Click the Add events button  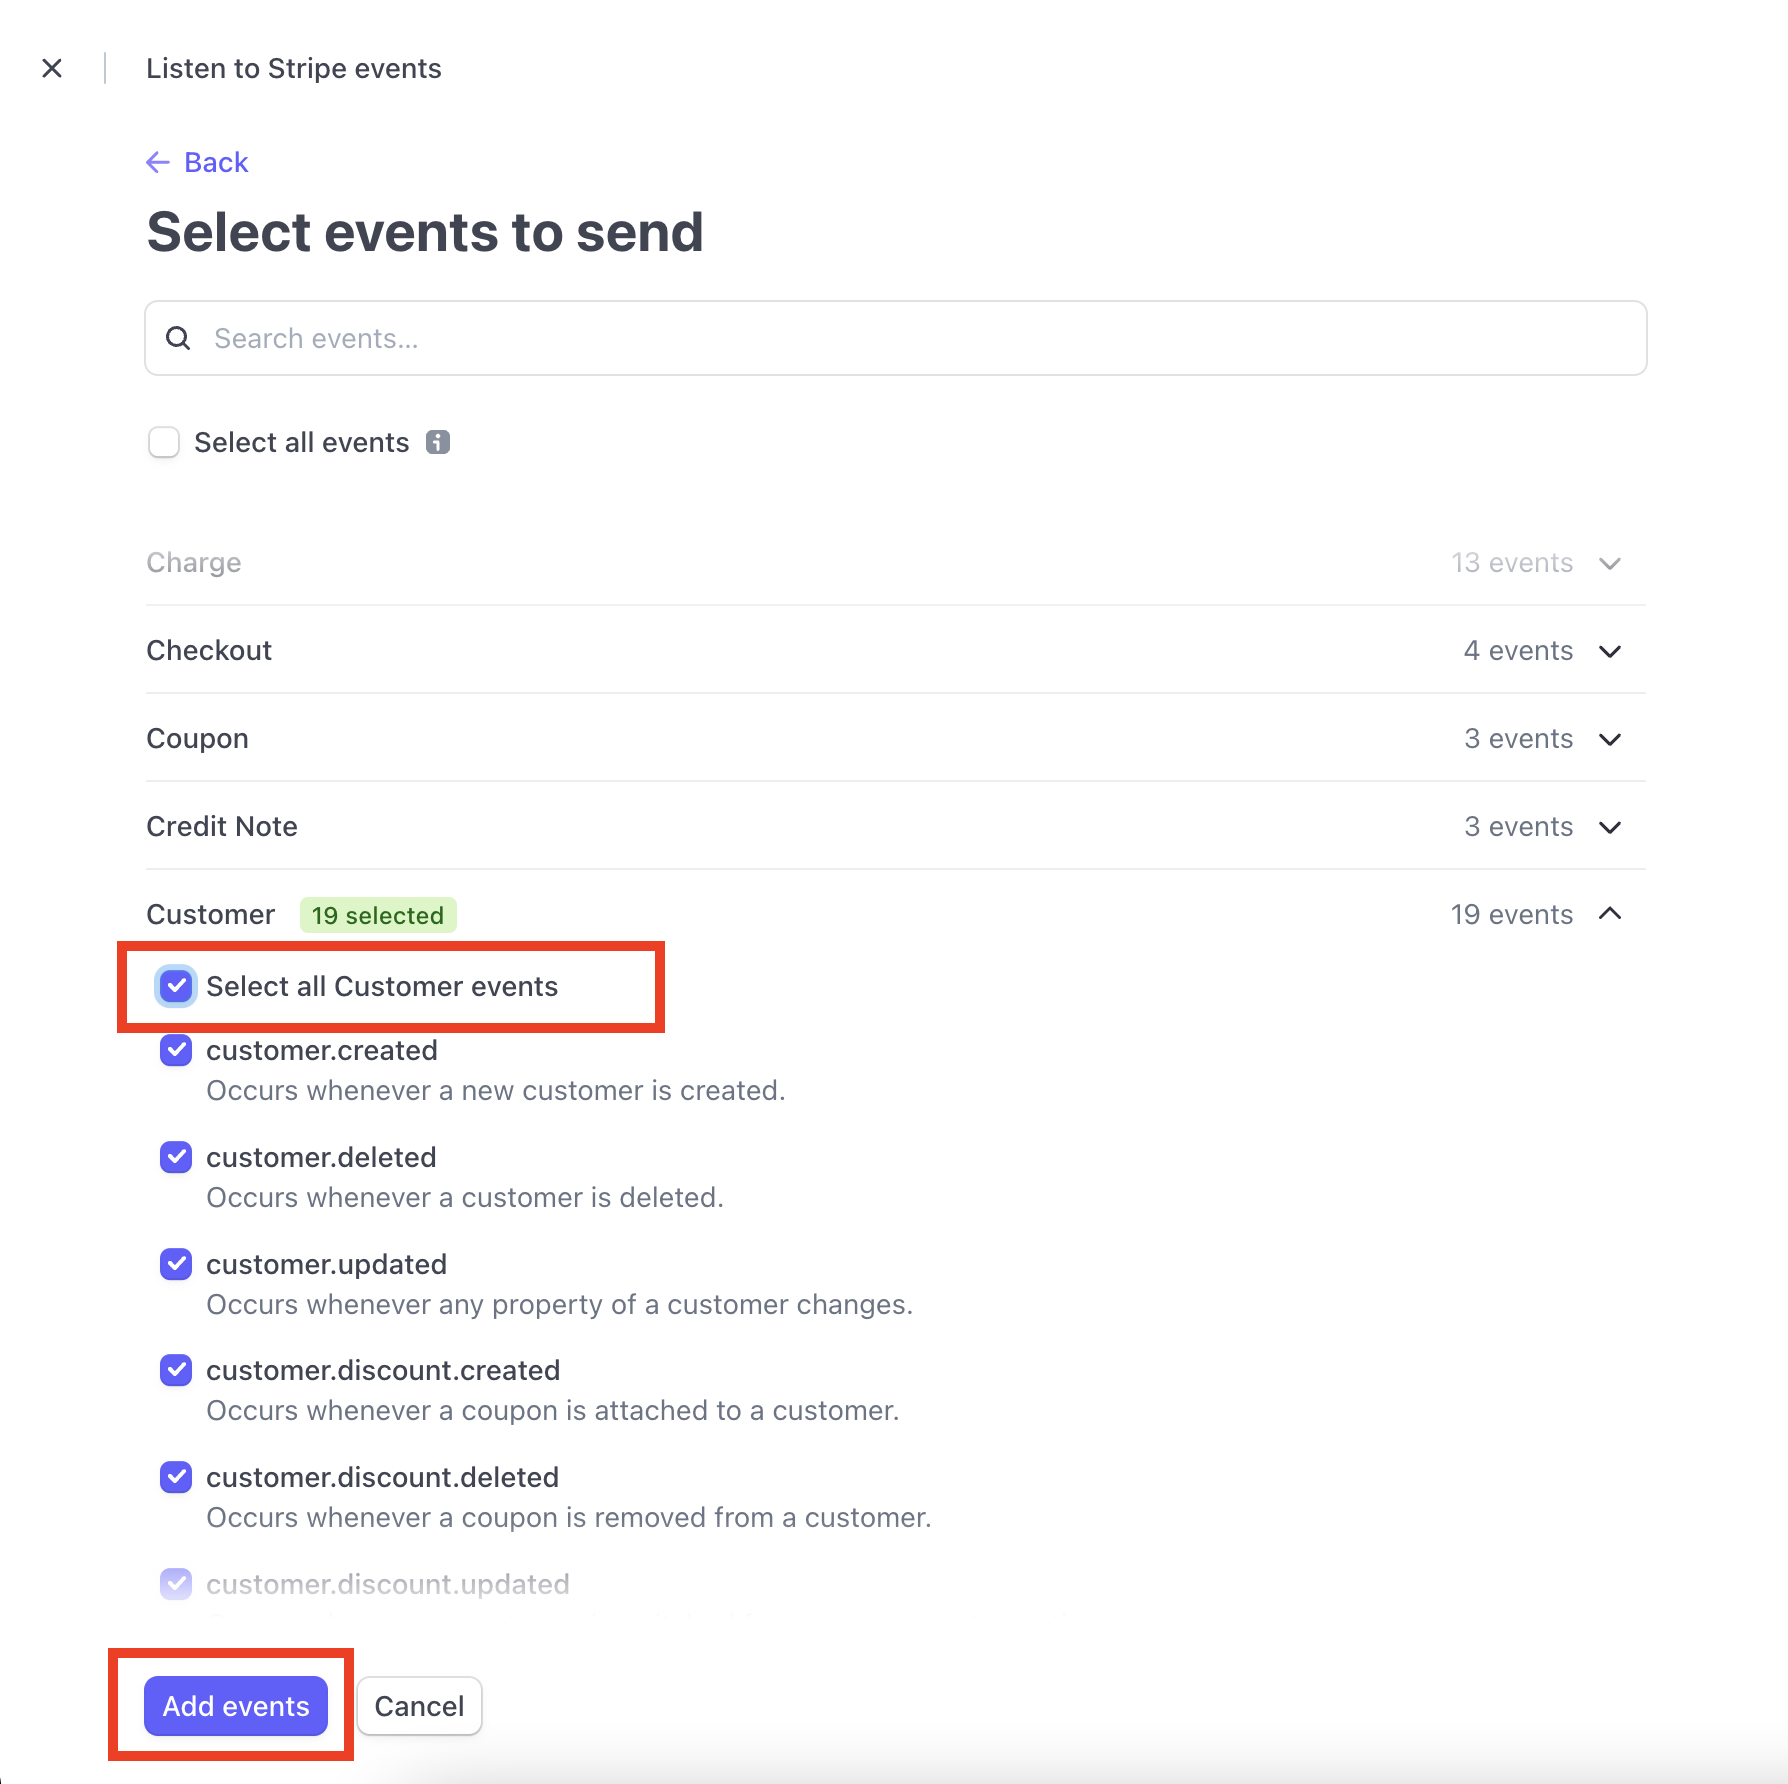(234, 1705)
